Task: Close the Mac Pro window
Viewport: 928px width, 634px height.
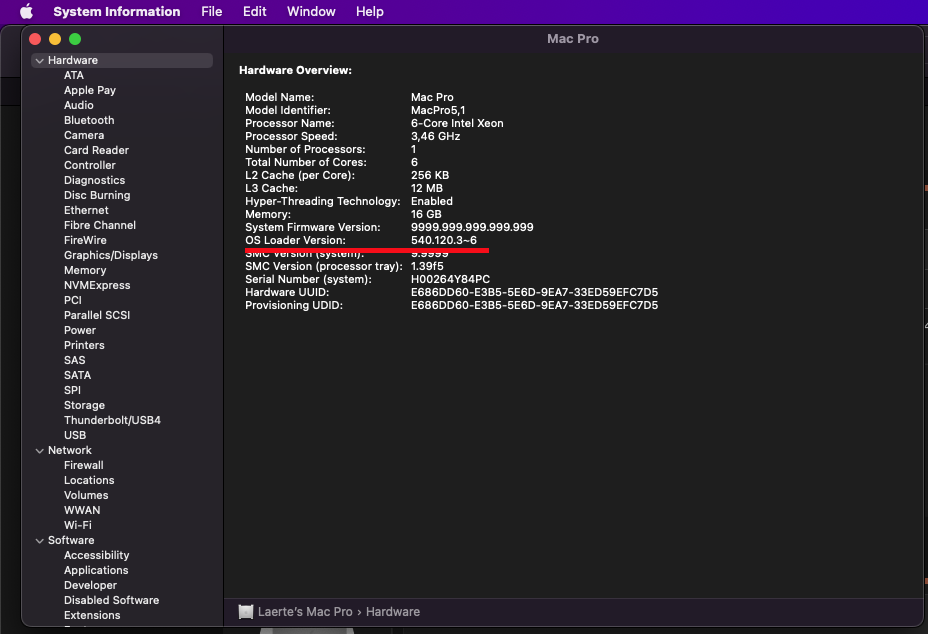Action: (x=35, y=39)
